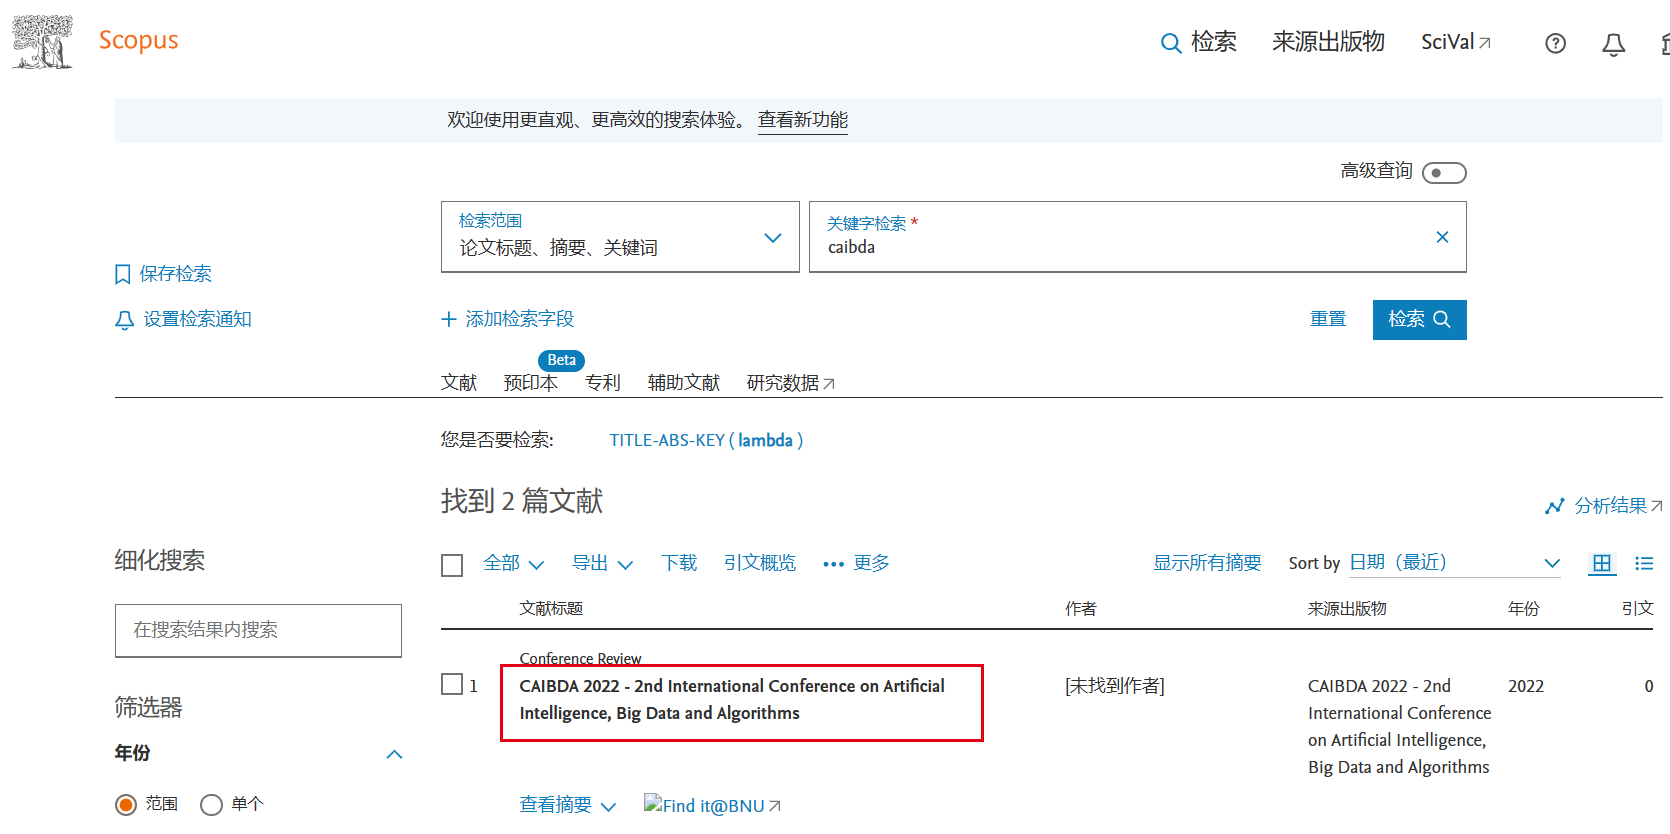
Task: Click the plus icon for 添加检索字段
Action: tap(449, 319)
